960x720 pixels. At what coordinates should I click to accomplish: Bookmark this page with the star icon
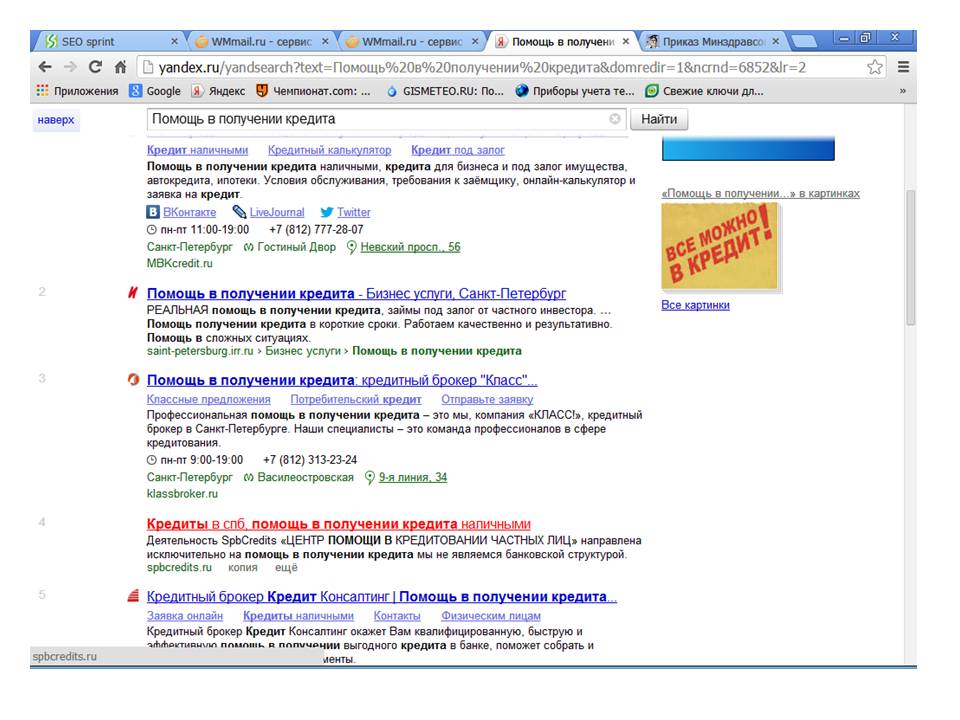[x=874, y=67]
